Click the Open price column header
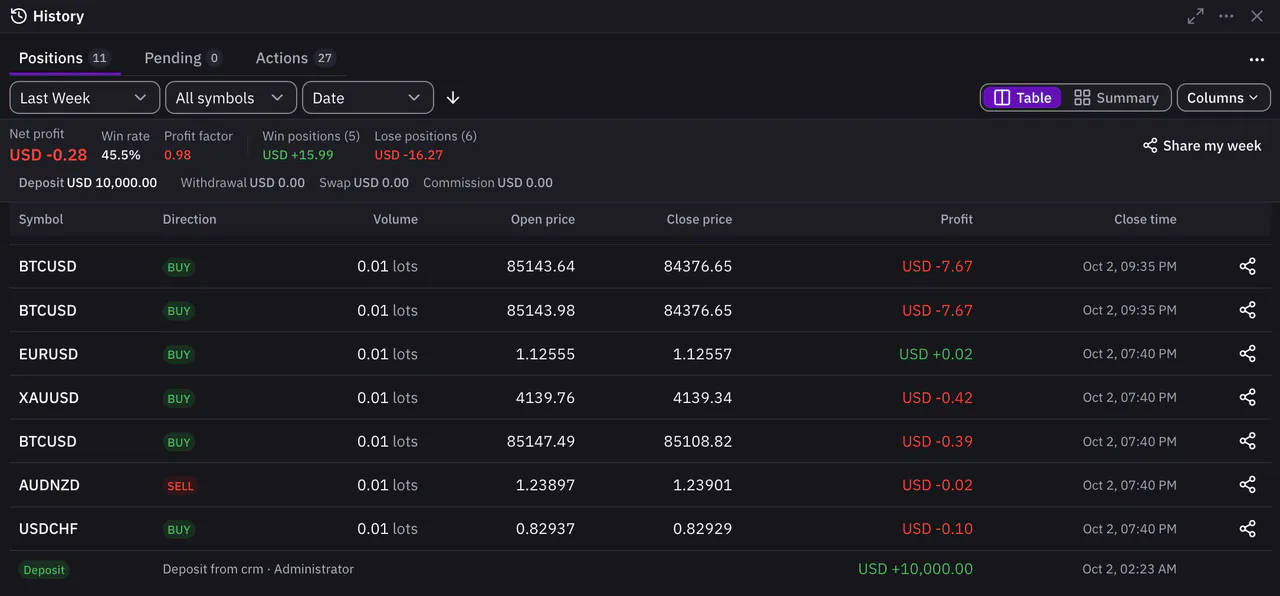This screenshot has width=1280, height=596. (543, 219)
